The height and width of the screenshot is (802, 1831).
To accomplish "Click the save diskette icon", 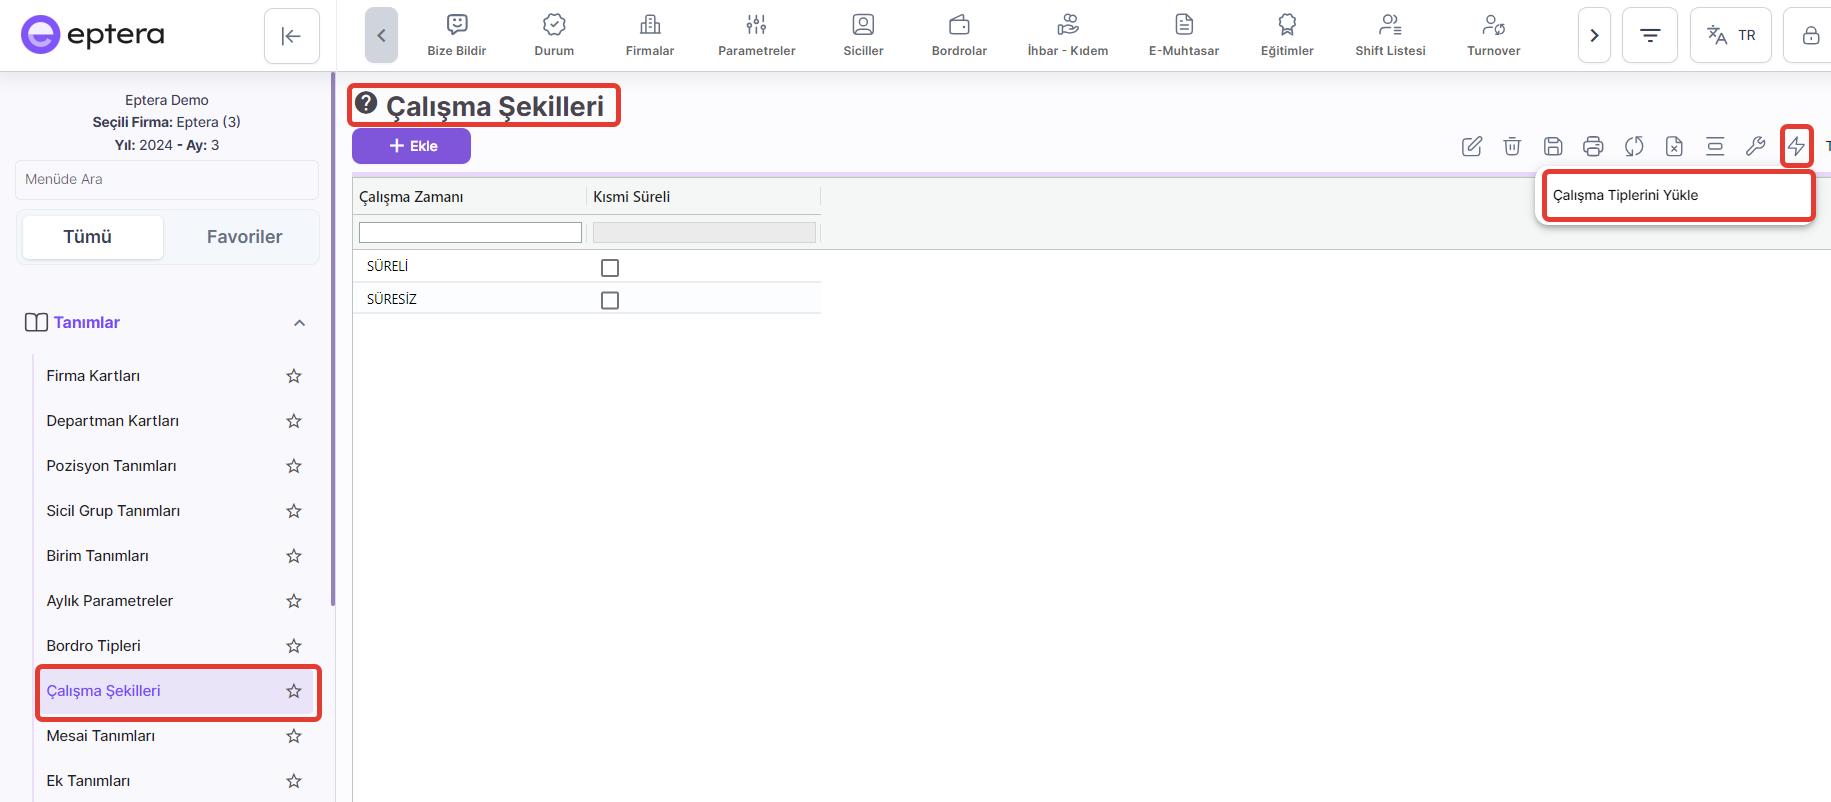I will tap(1553, 147).
